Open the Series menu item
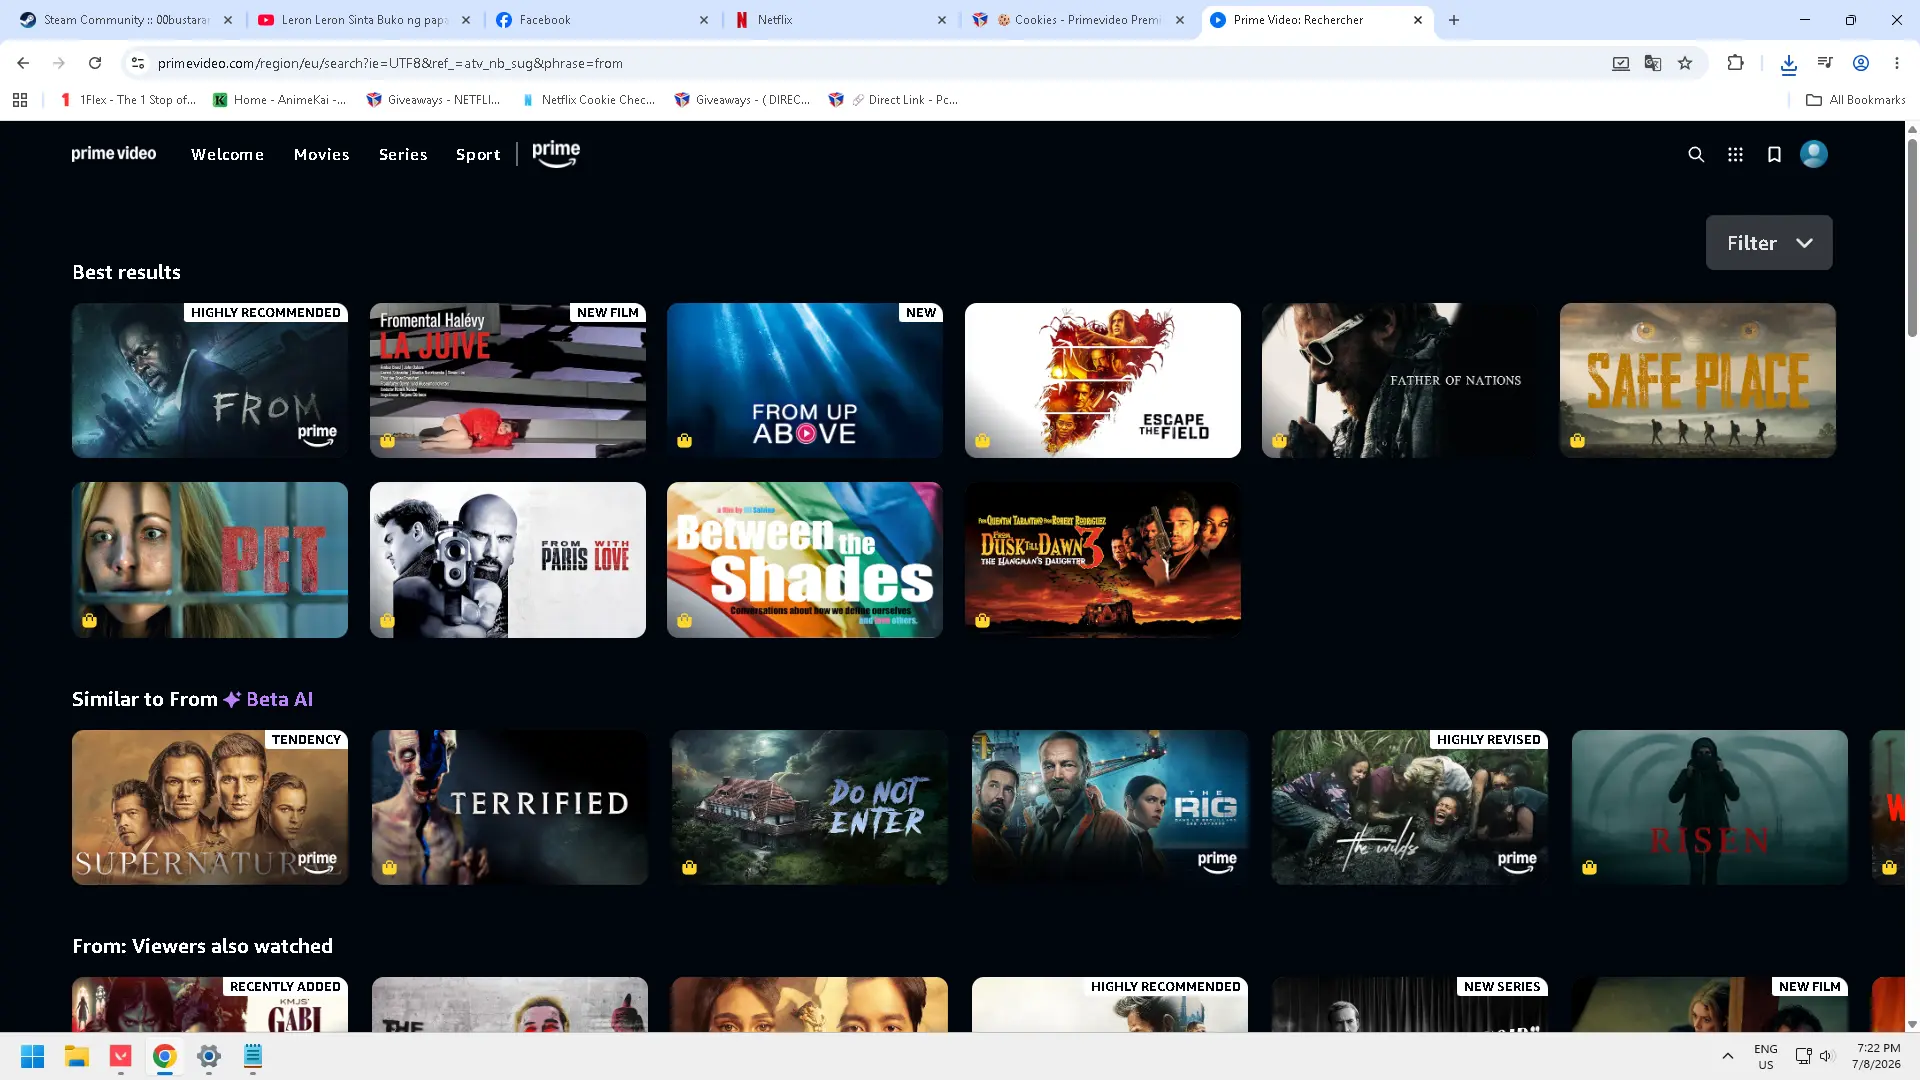 point(403,154)
